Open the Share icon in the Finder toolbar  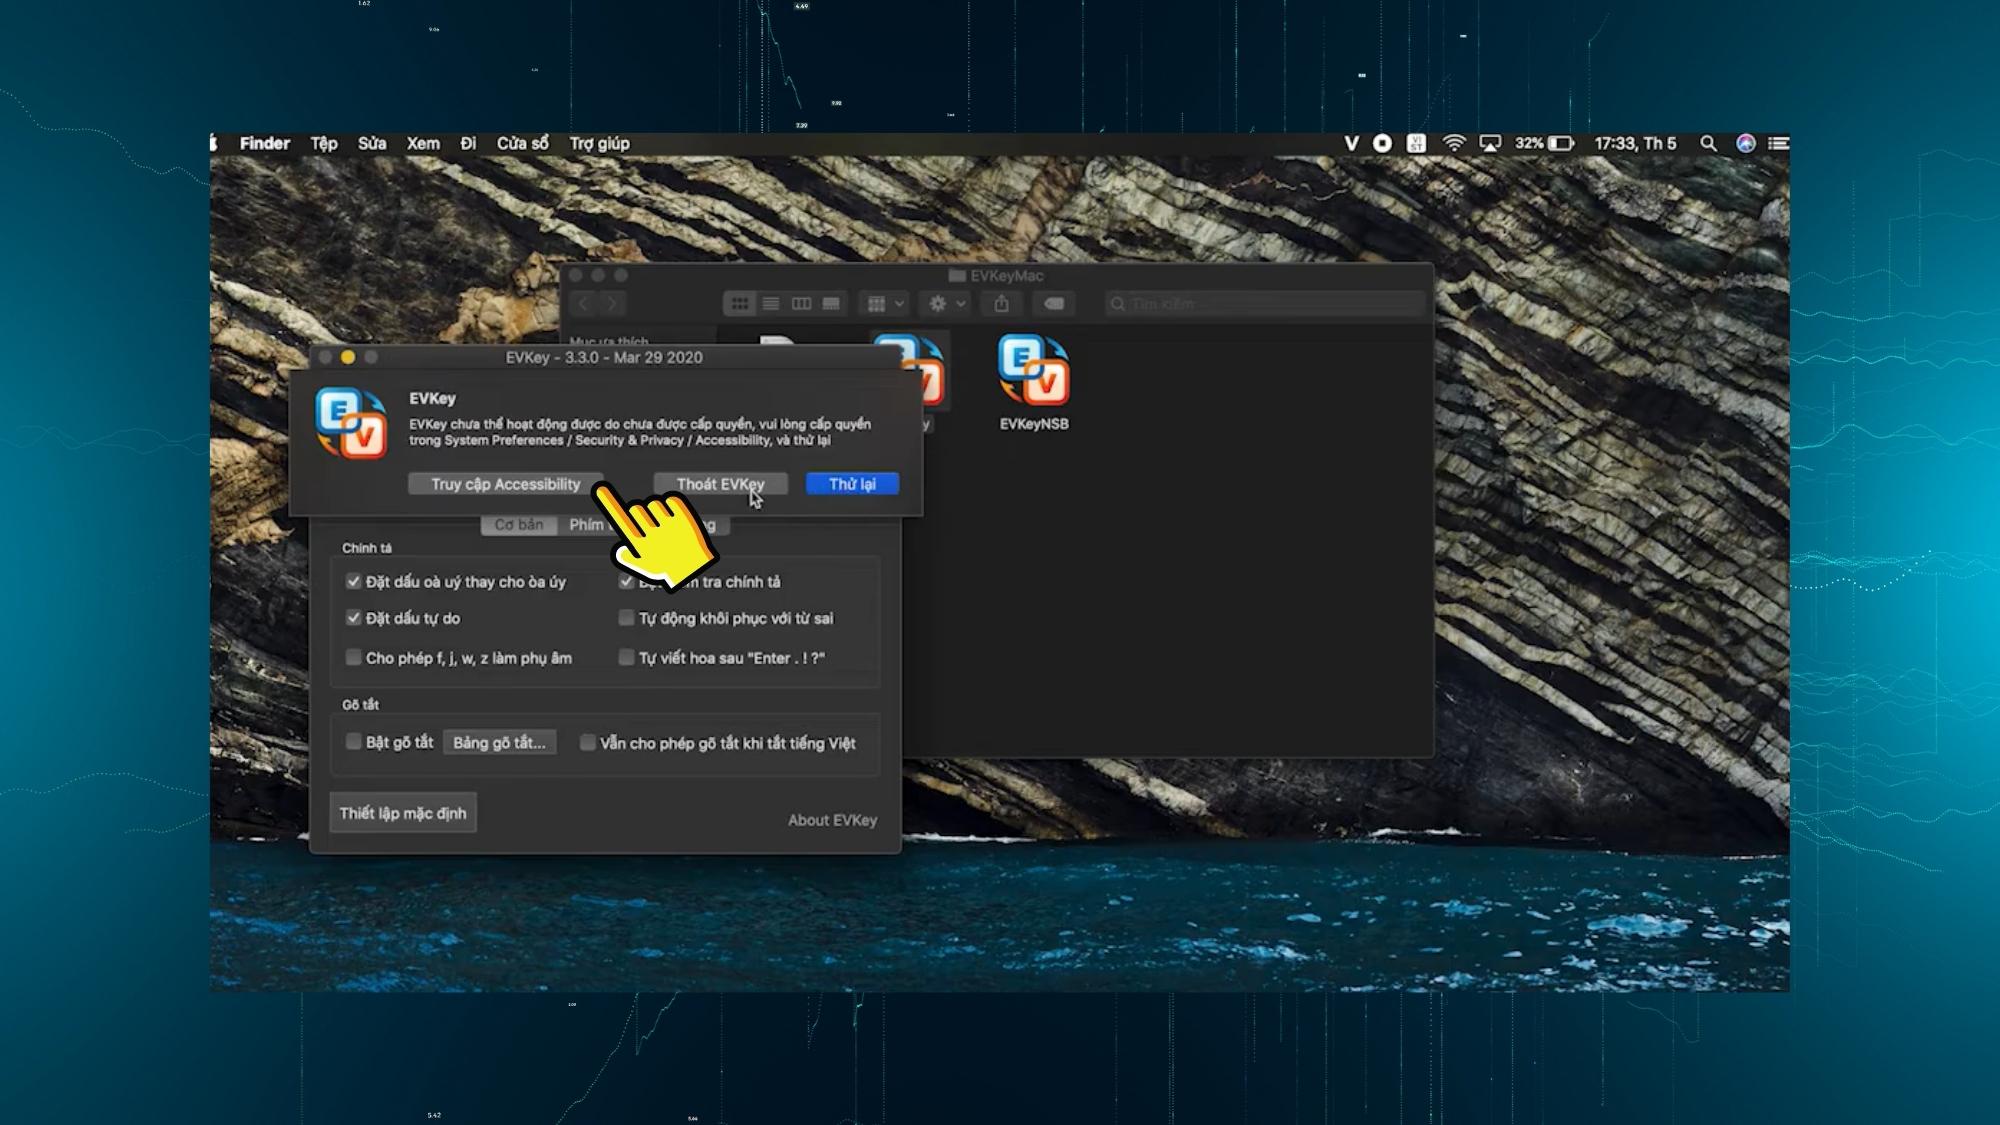click(1001, 303)
